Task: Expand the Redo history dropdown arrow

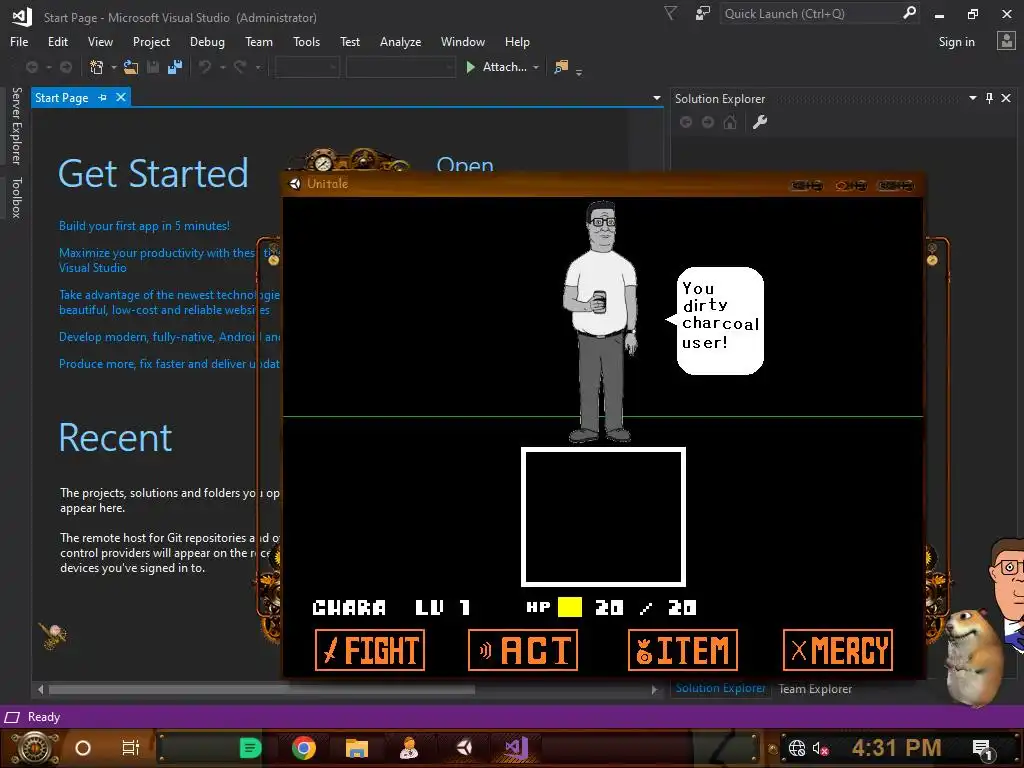Action: tap(258, 67)
